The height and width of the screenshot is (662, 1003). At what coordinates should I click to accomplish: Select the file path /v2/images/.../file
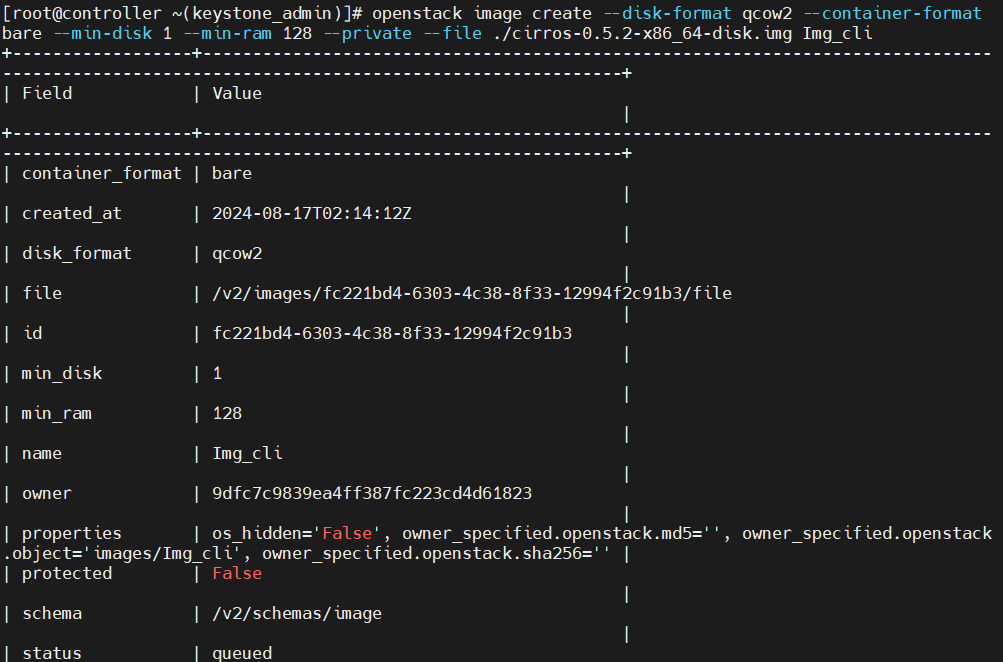point(472,294)
